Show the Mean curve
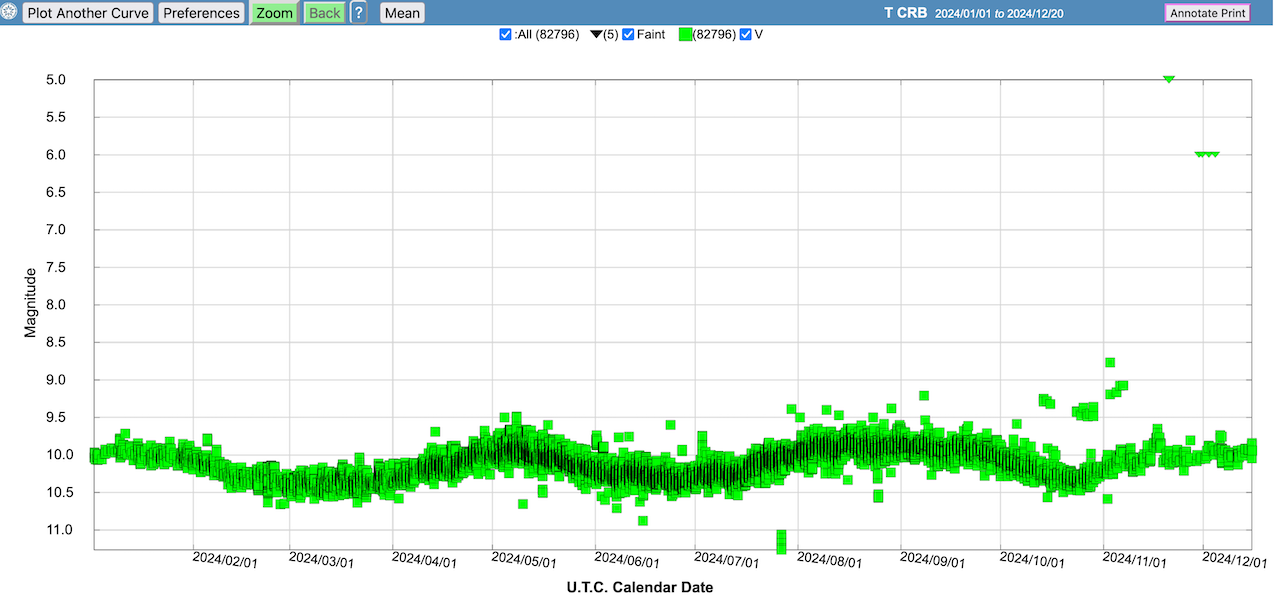The height and width of the screenshot is (603, 1280). click(x=402, y=13)
